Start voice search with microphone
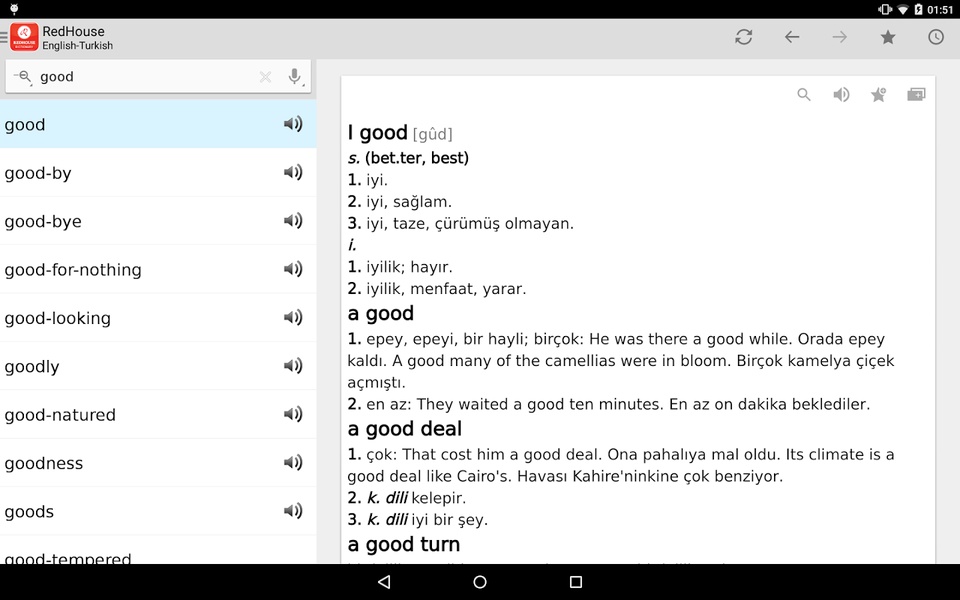The height and width of the screenshot is (600, 960). click(295, 77)
